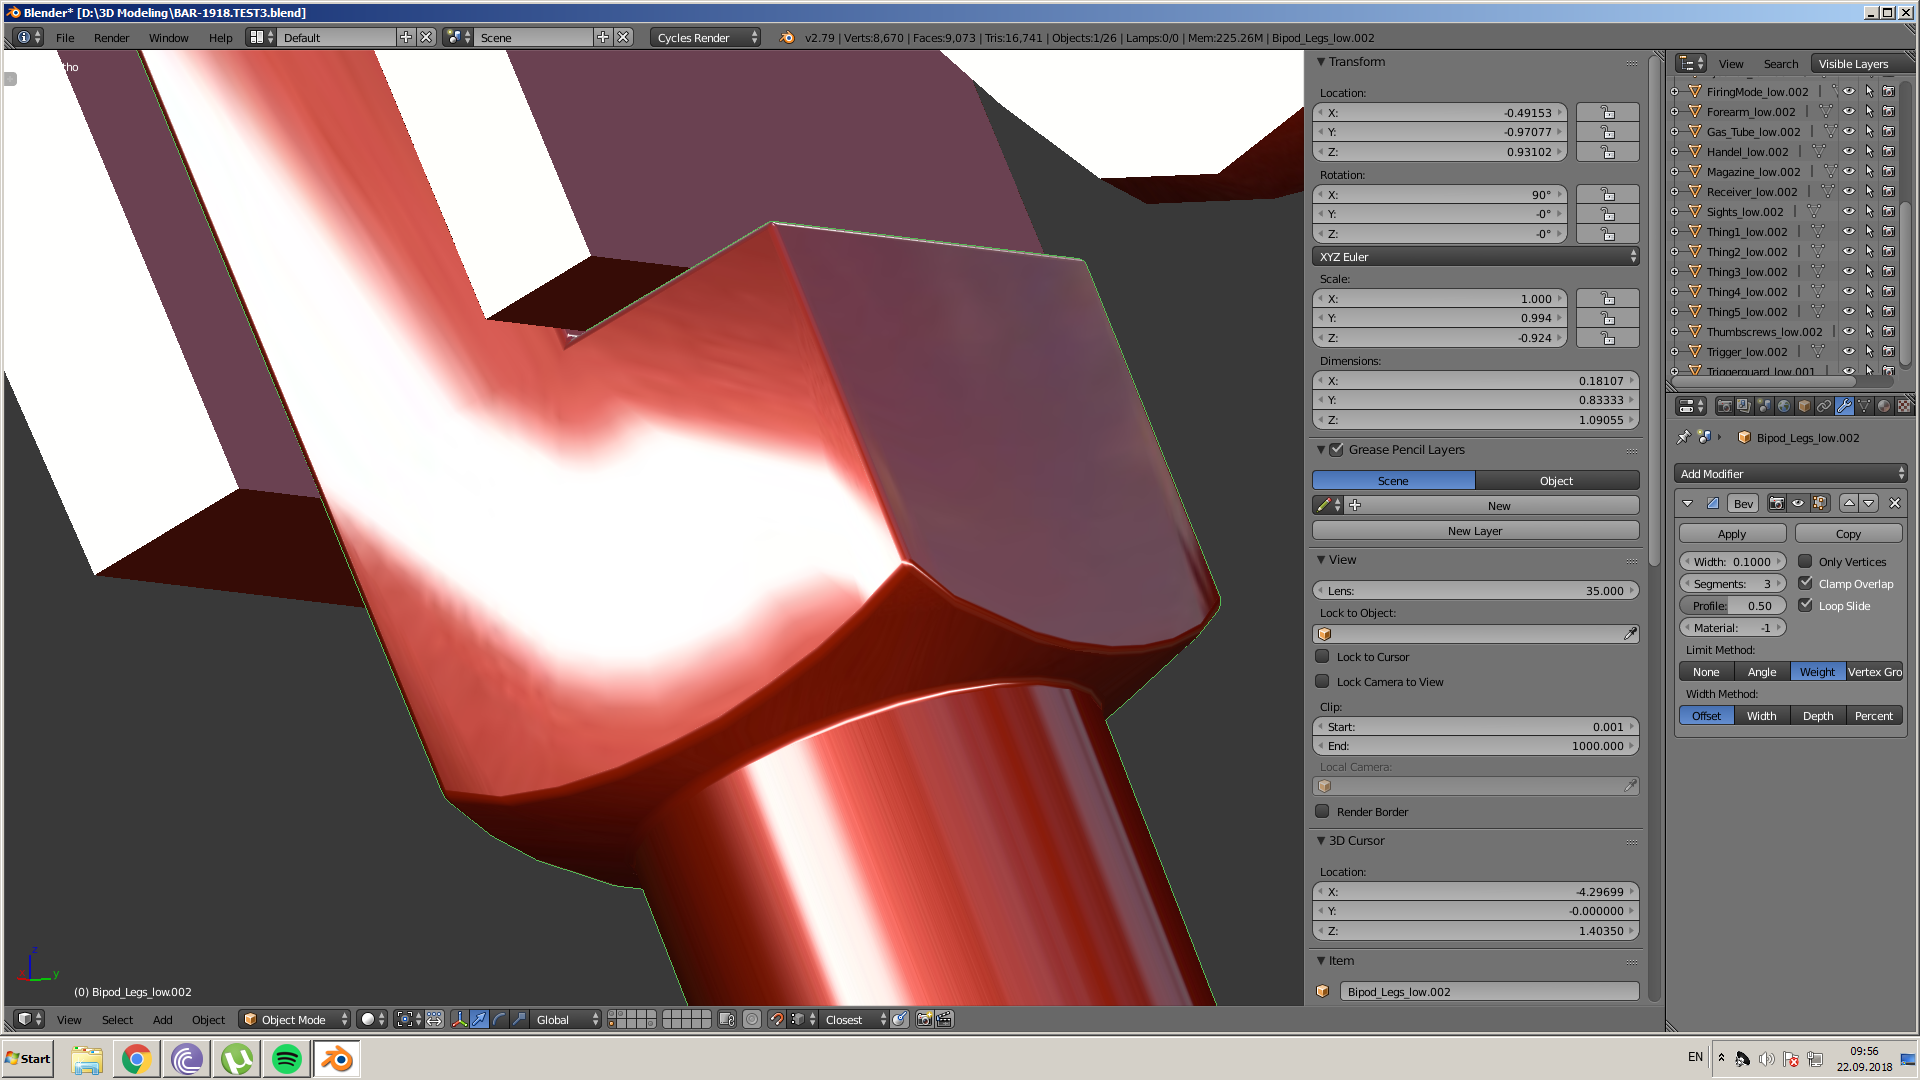Launch Blender from the Windows taskbar
The height and width of the screenshot is (1080, 1920).
tap(337, 1058)
